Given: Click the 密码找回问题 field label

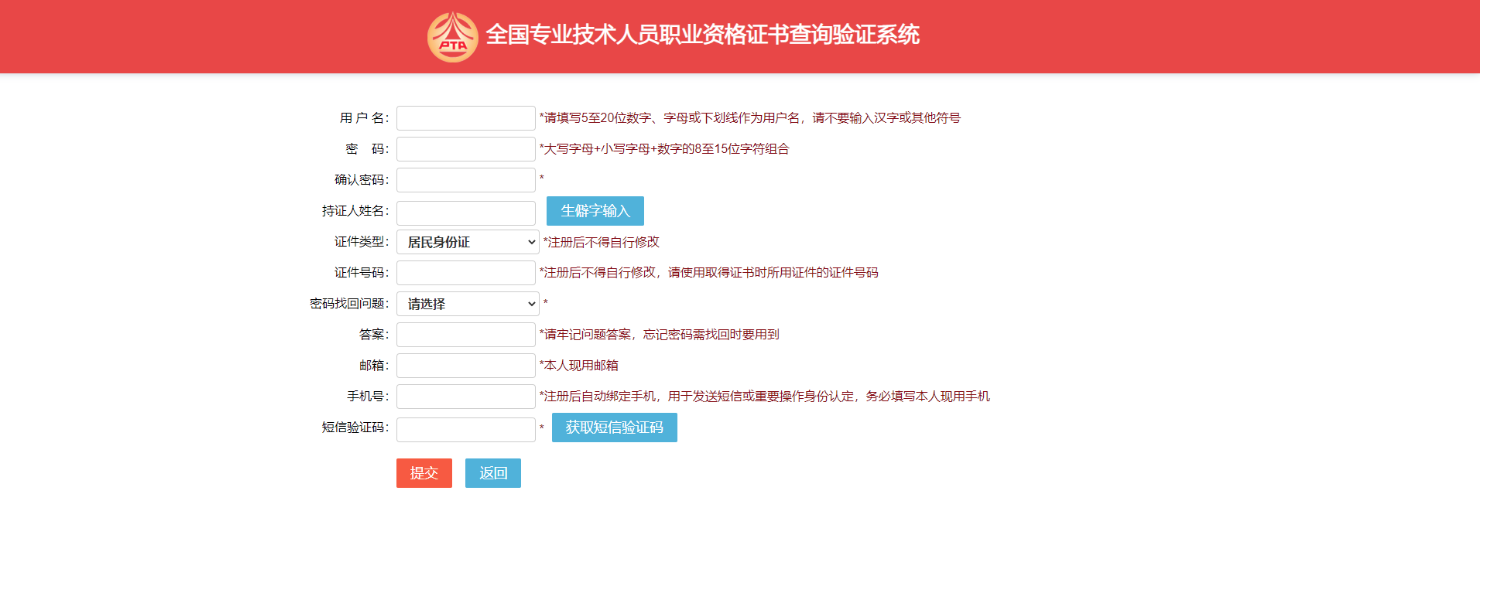Looking at the screenshot, I should click(x=349, y=304).
